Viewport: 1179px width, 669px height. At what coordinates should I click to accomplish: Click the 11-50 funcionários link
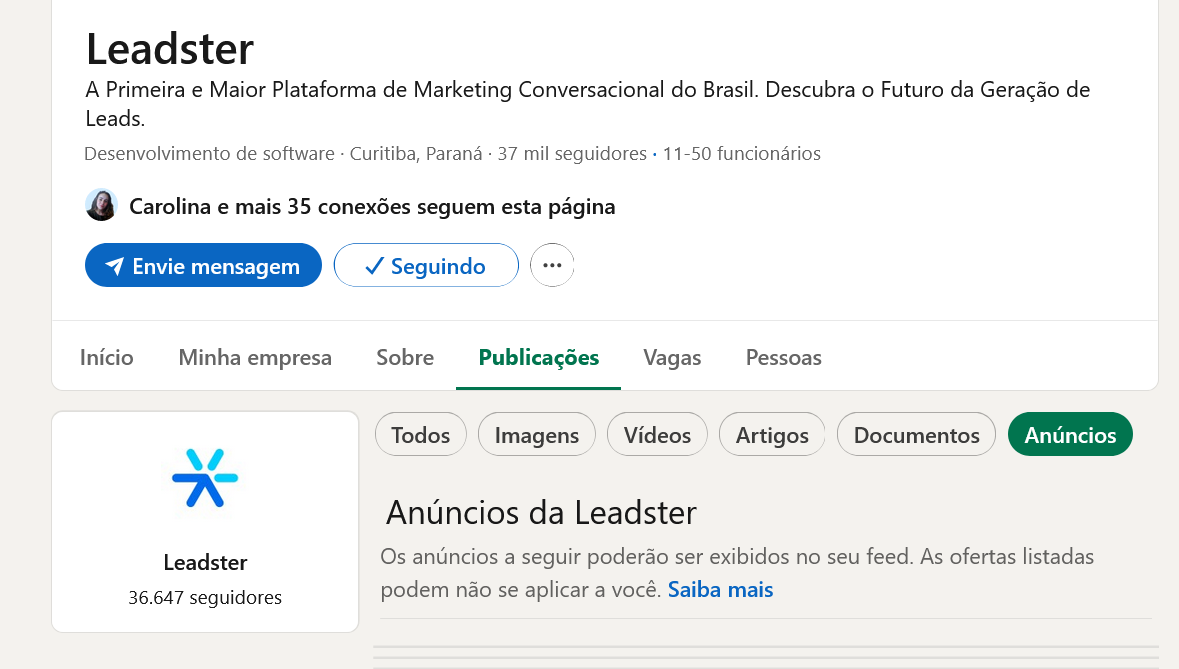741,153
